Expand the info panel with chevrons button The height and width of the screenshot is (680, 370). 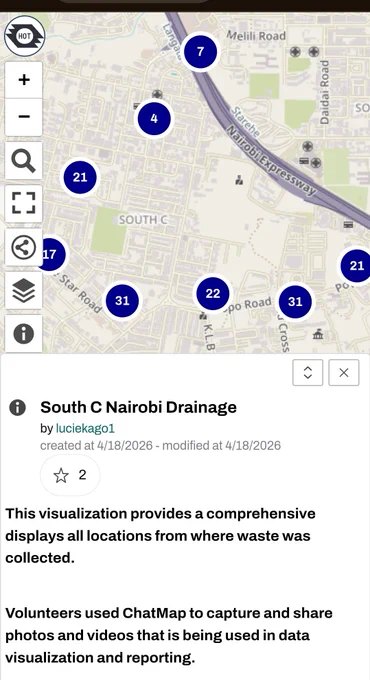[x=308, y=373]
